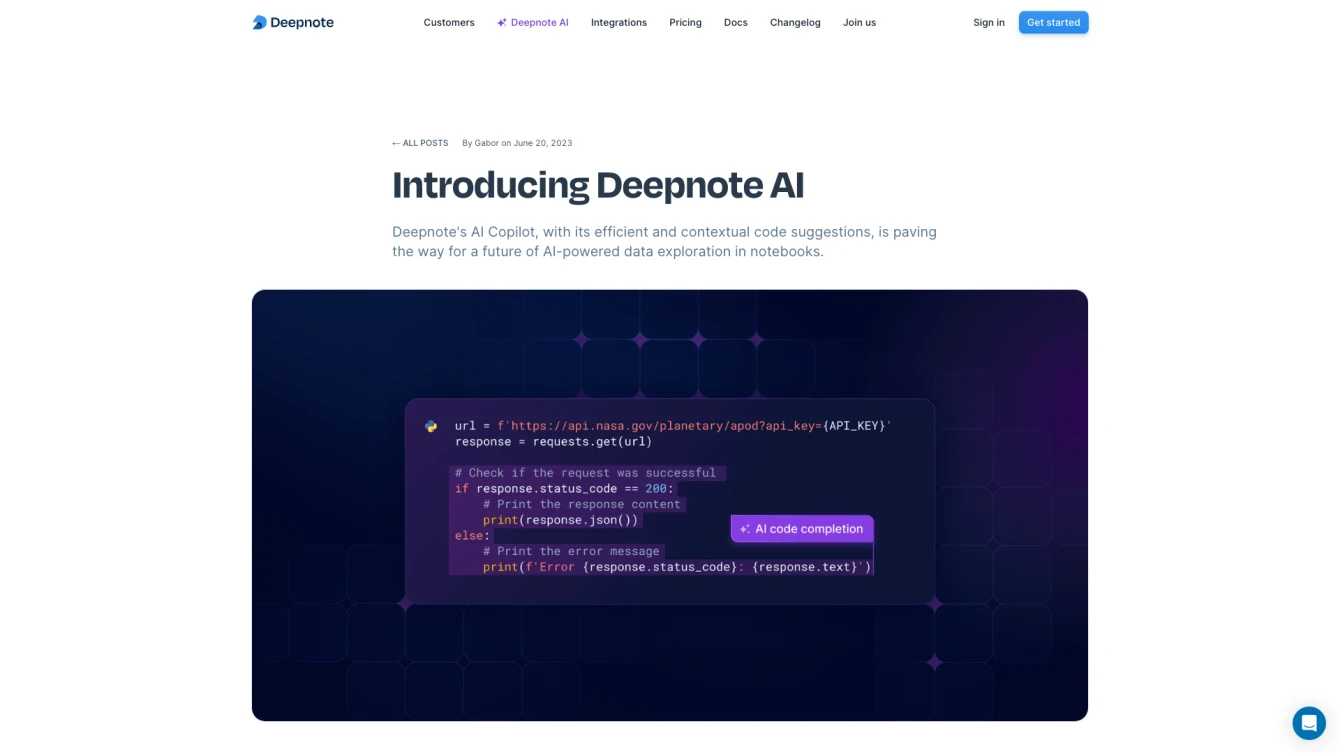
Task: Open the Customers page
Action: pyautogui.click(x=449, y=22)
